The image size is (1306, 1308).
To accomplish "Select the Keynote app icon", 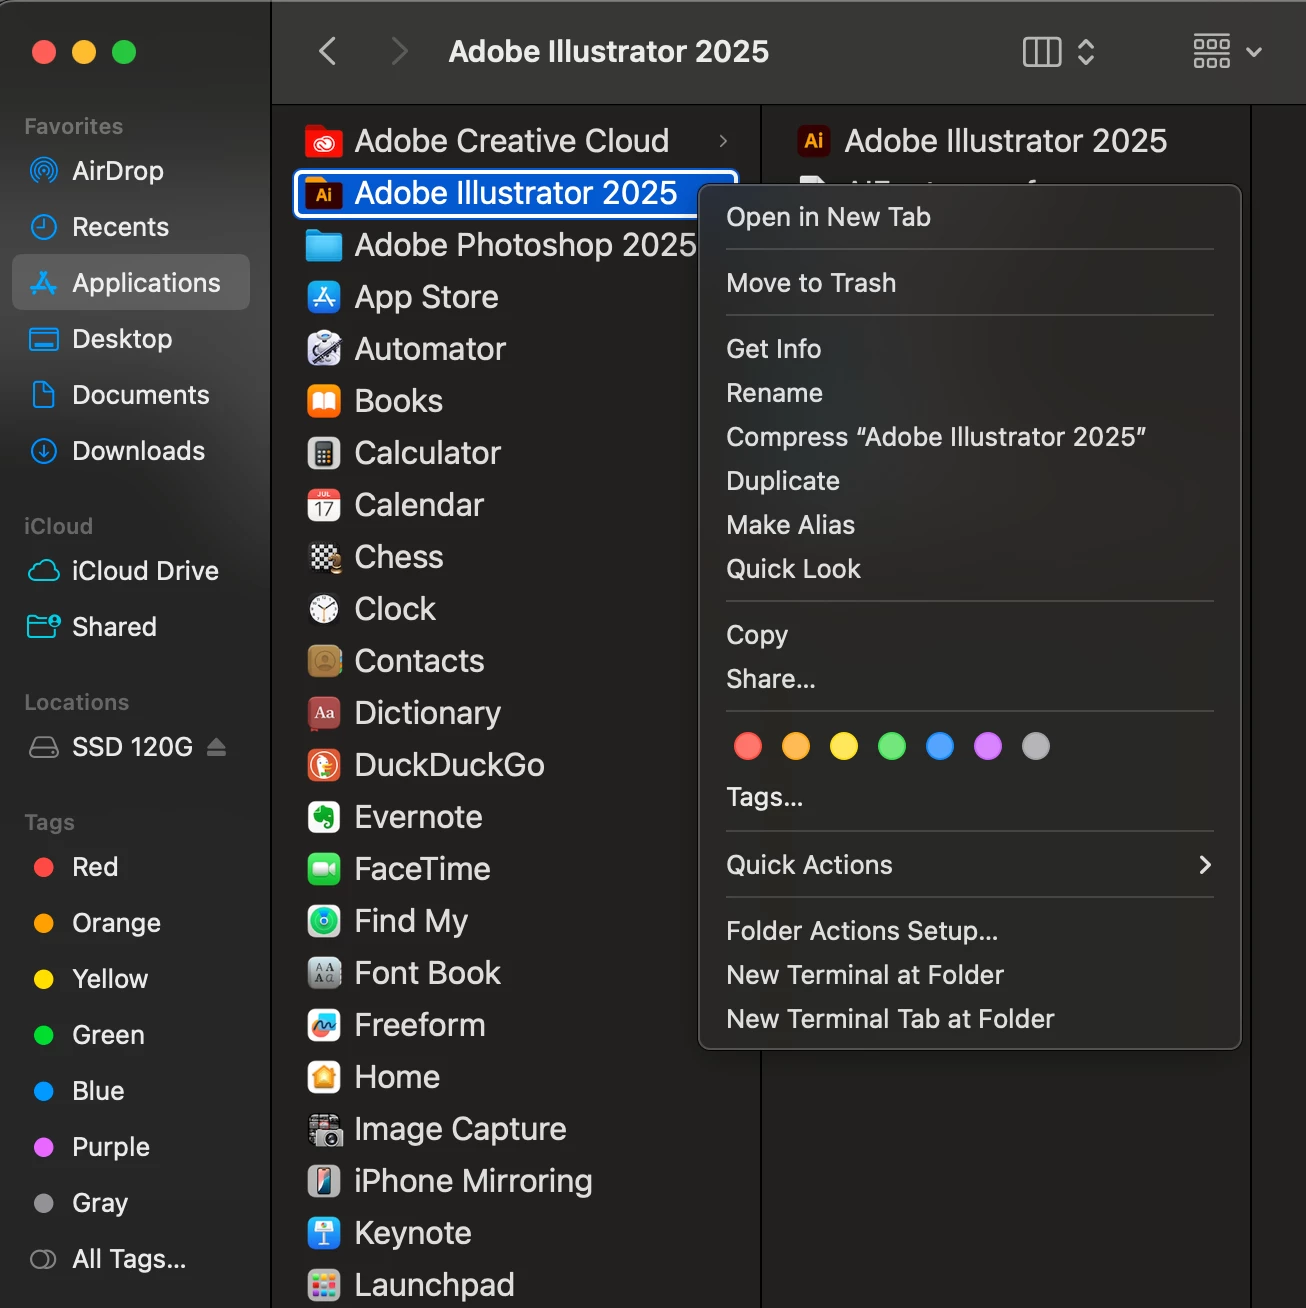I will [323, 1233].
